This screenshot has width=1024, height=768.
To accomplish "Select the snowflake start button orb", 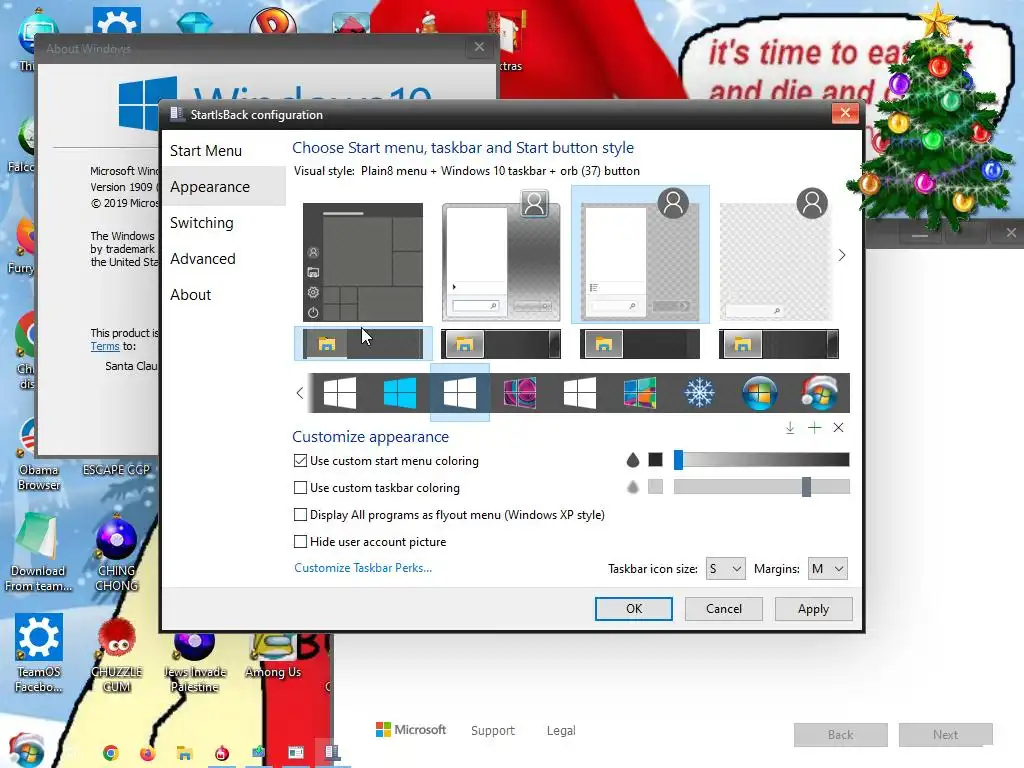I will point(699,393).
